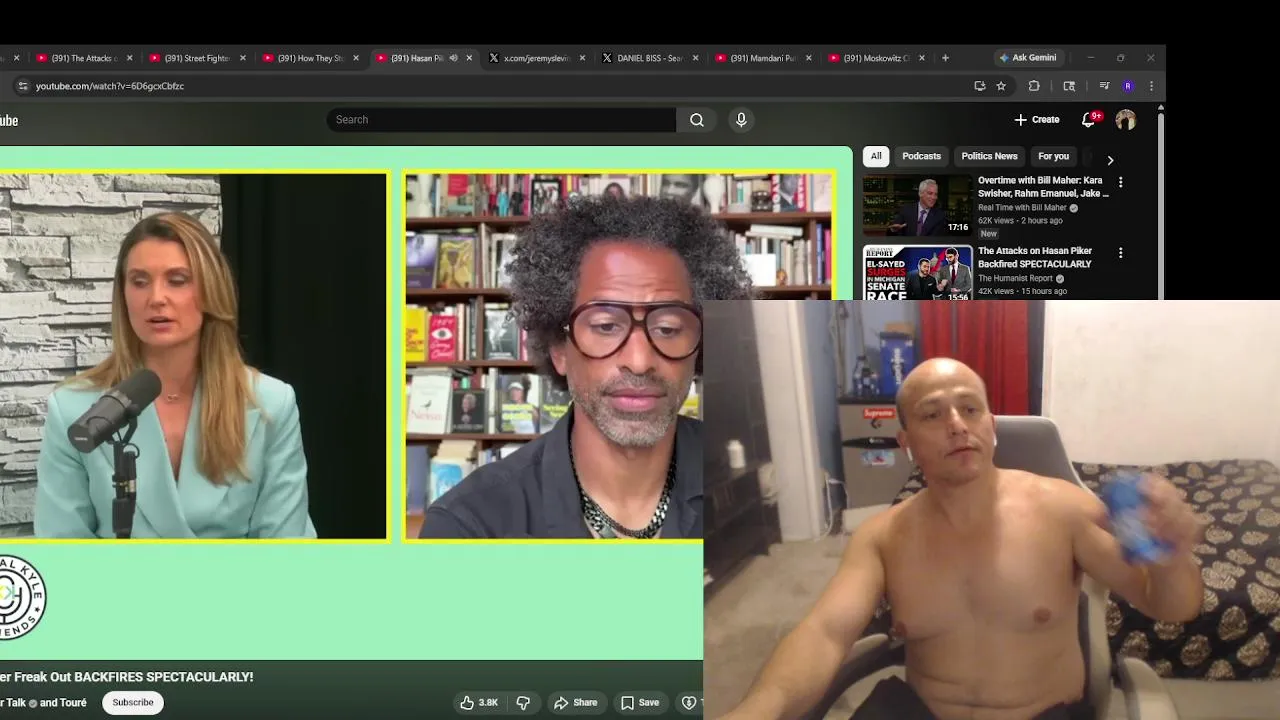Click the Create button
This screenshot has height=720, width=1280.
coord(1037,120)
